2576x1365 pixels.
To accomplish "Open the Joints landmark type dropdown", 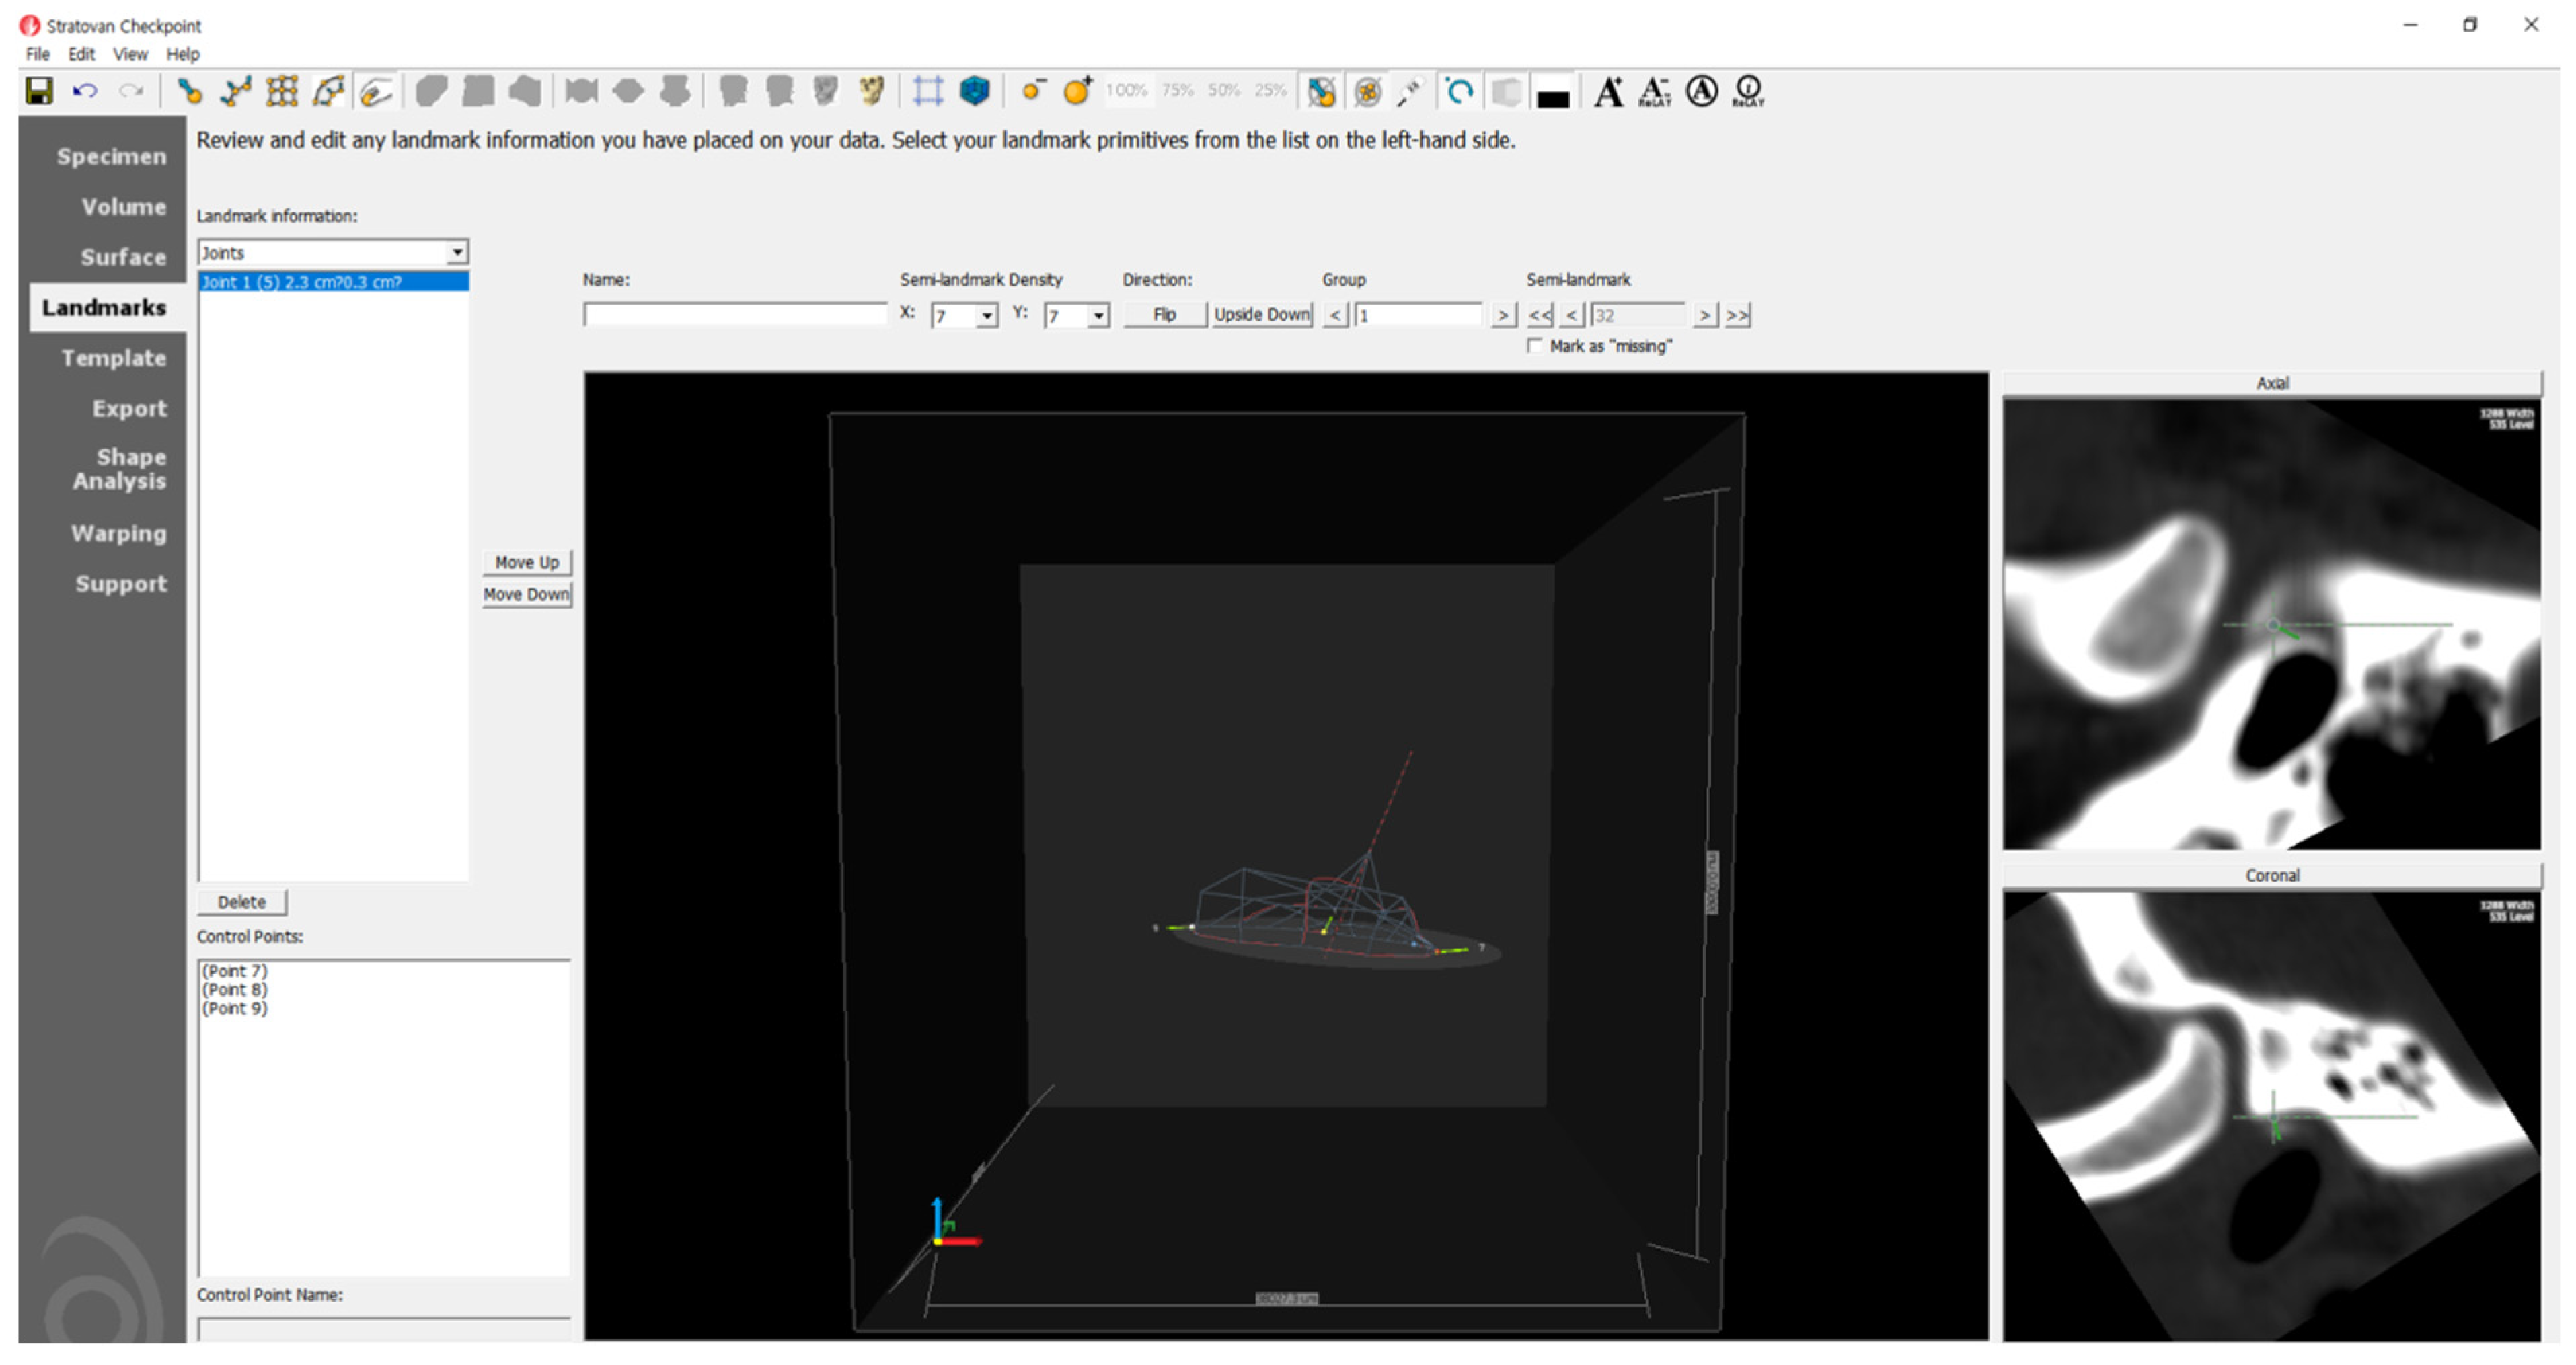I will click(456, 252).
